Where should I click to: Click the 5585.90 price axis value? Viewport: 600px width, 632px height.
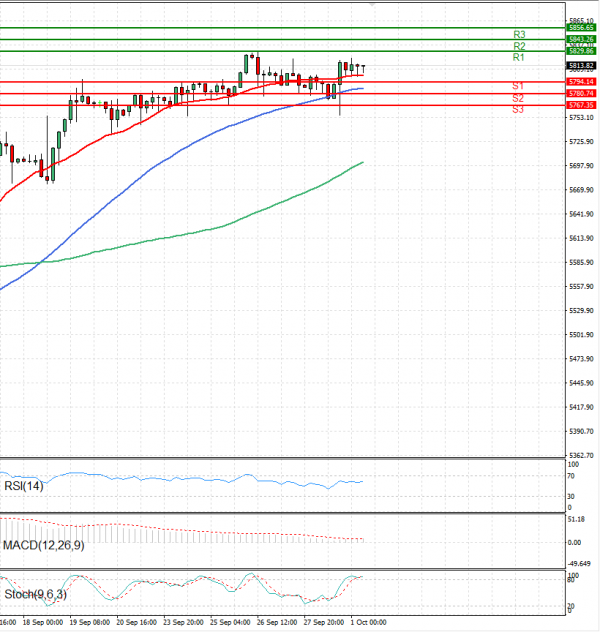581,262
